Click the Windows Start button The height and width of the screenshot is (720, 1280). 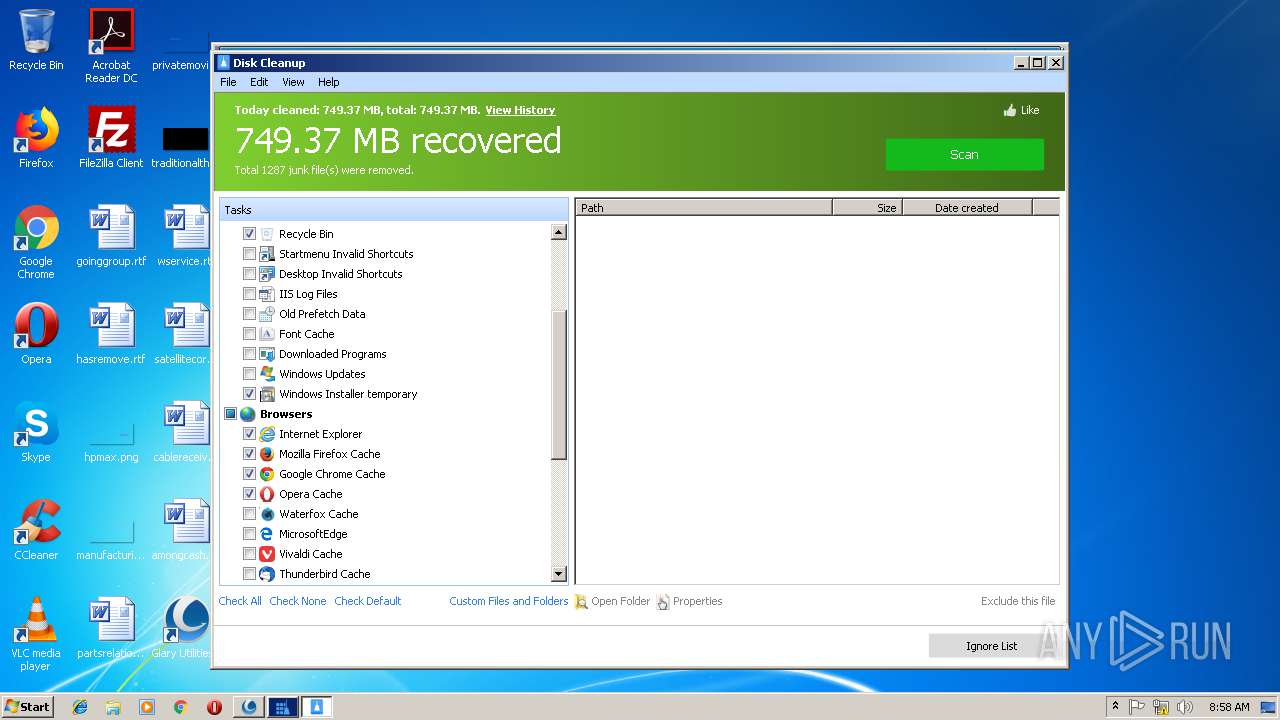(28, 707)
